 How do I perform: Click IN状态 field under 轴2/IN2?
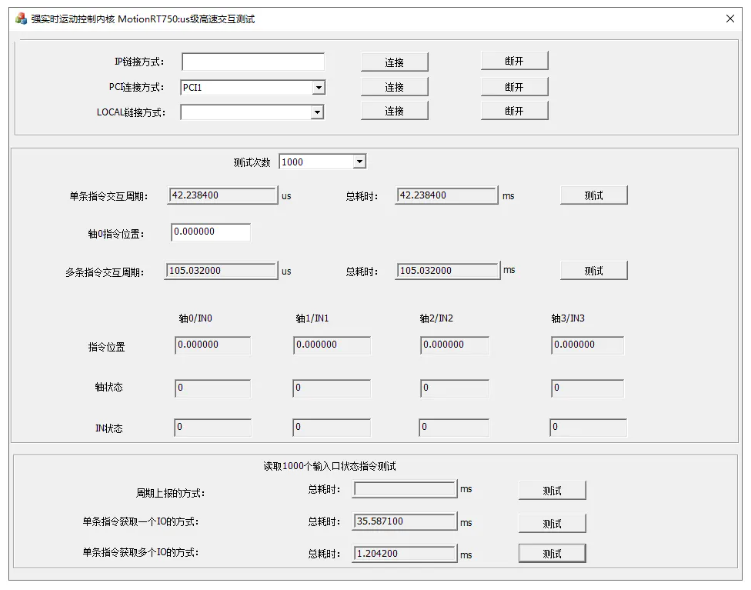(x=454, y=428)
